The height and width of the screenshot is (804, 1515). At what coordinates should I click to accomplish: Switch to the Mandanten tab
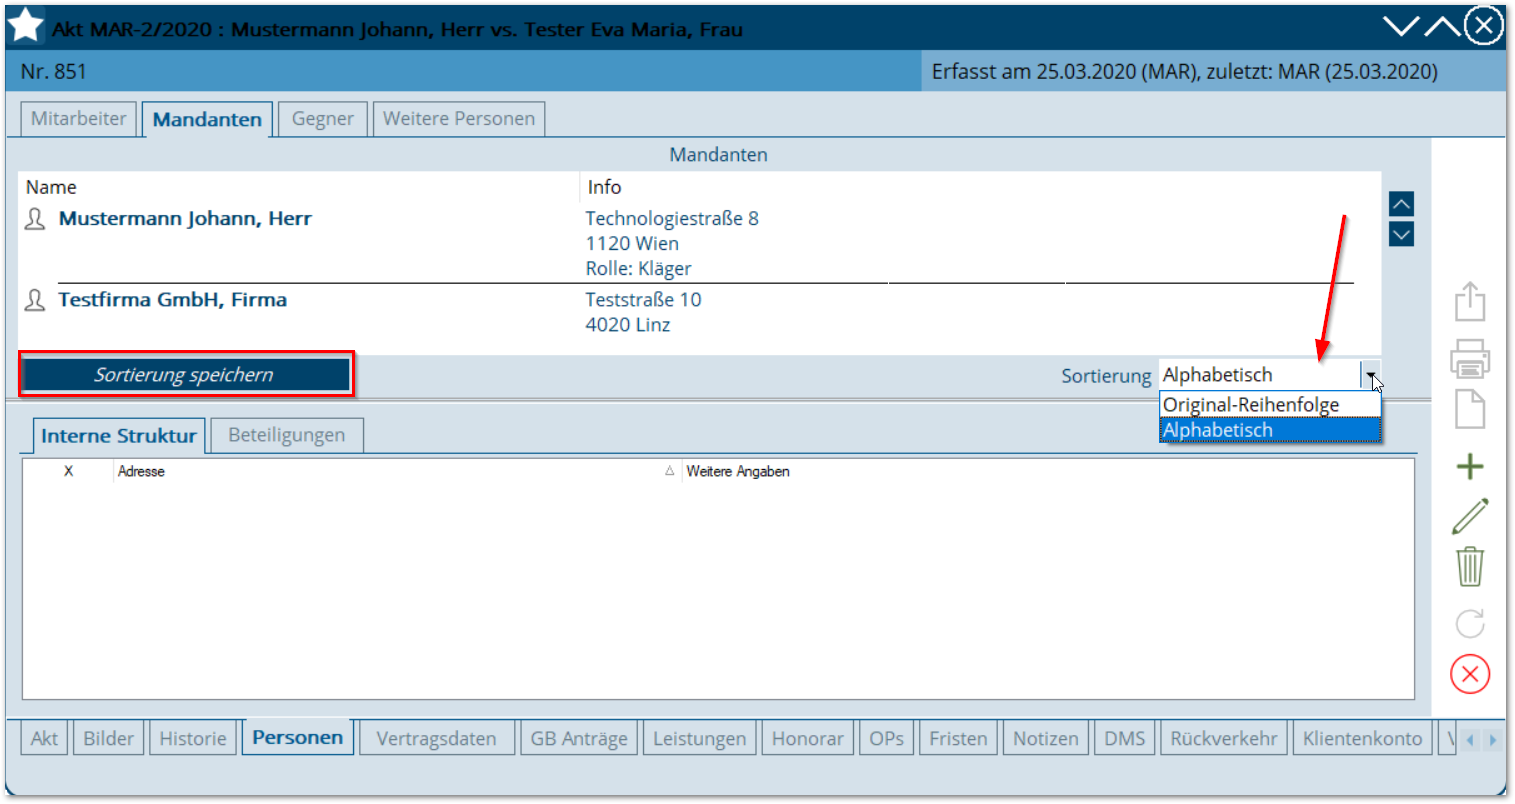tap(207, 119)
